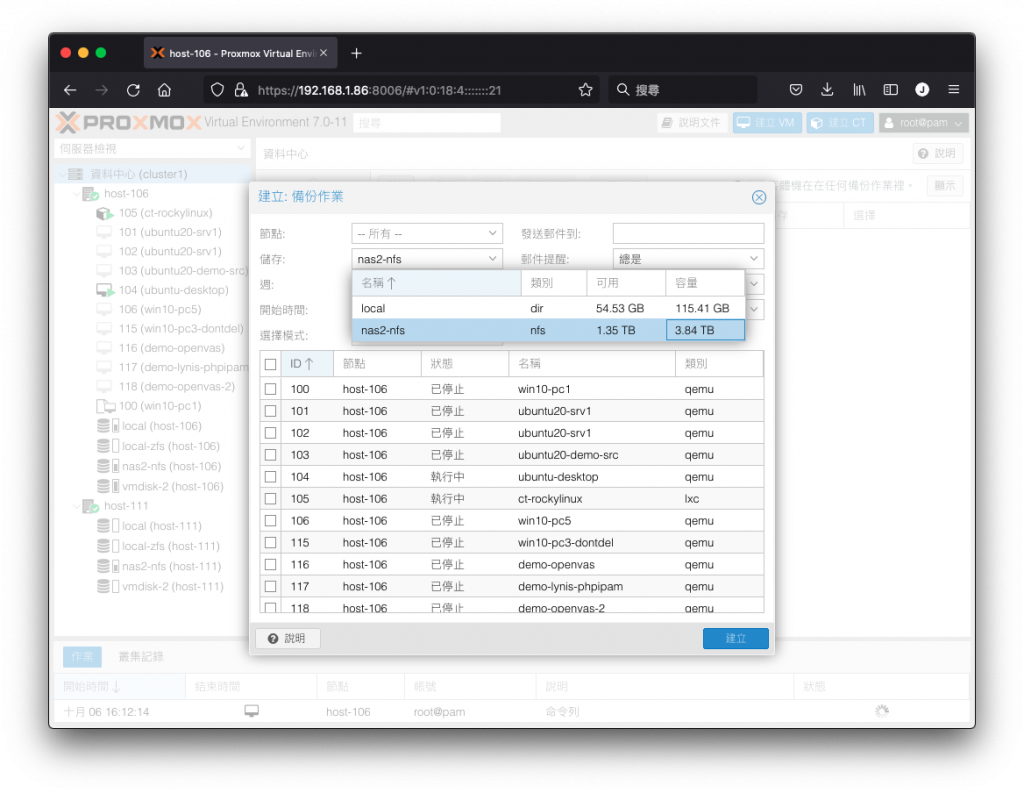Bookmark the page with the star icon

pos(585,90)
